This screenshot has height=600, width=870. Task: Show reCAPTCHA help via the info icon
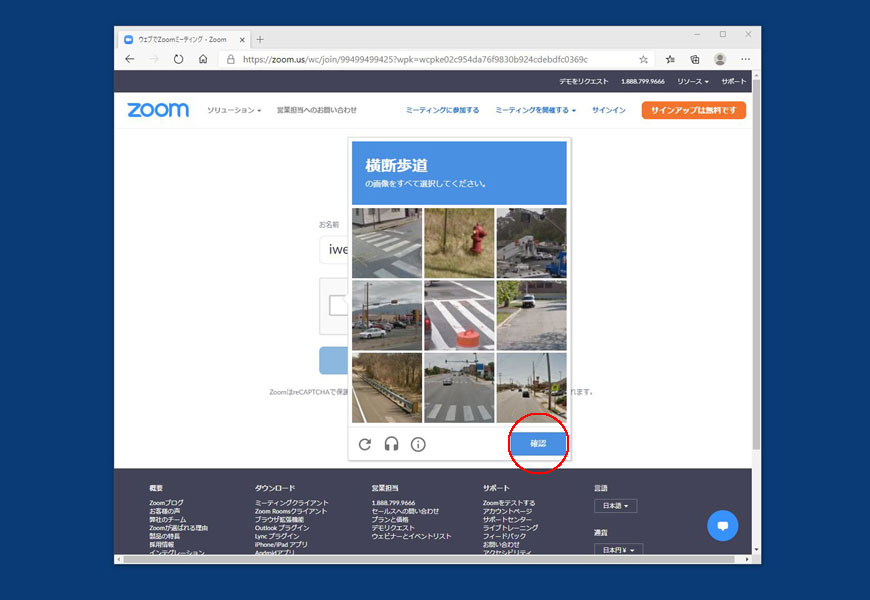pos(418,444)
